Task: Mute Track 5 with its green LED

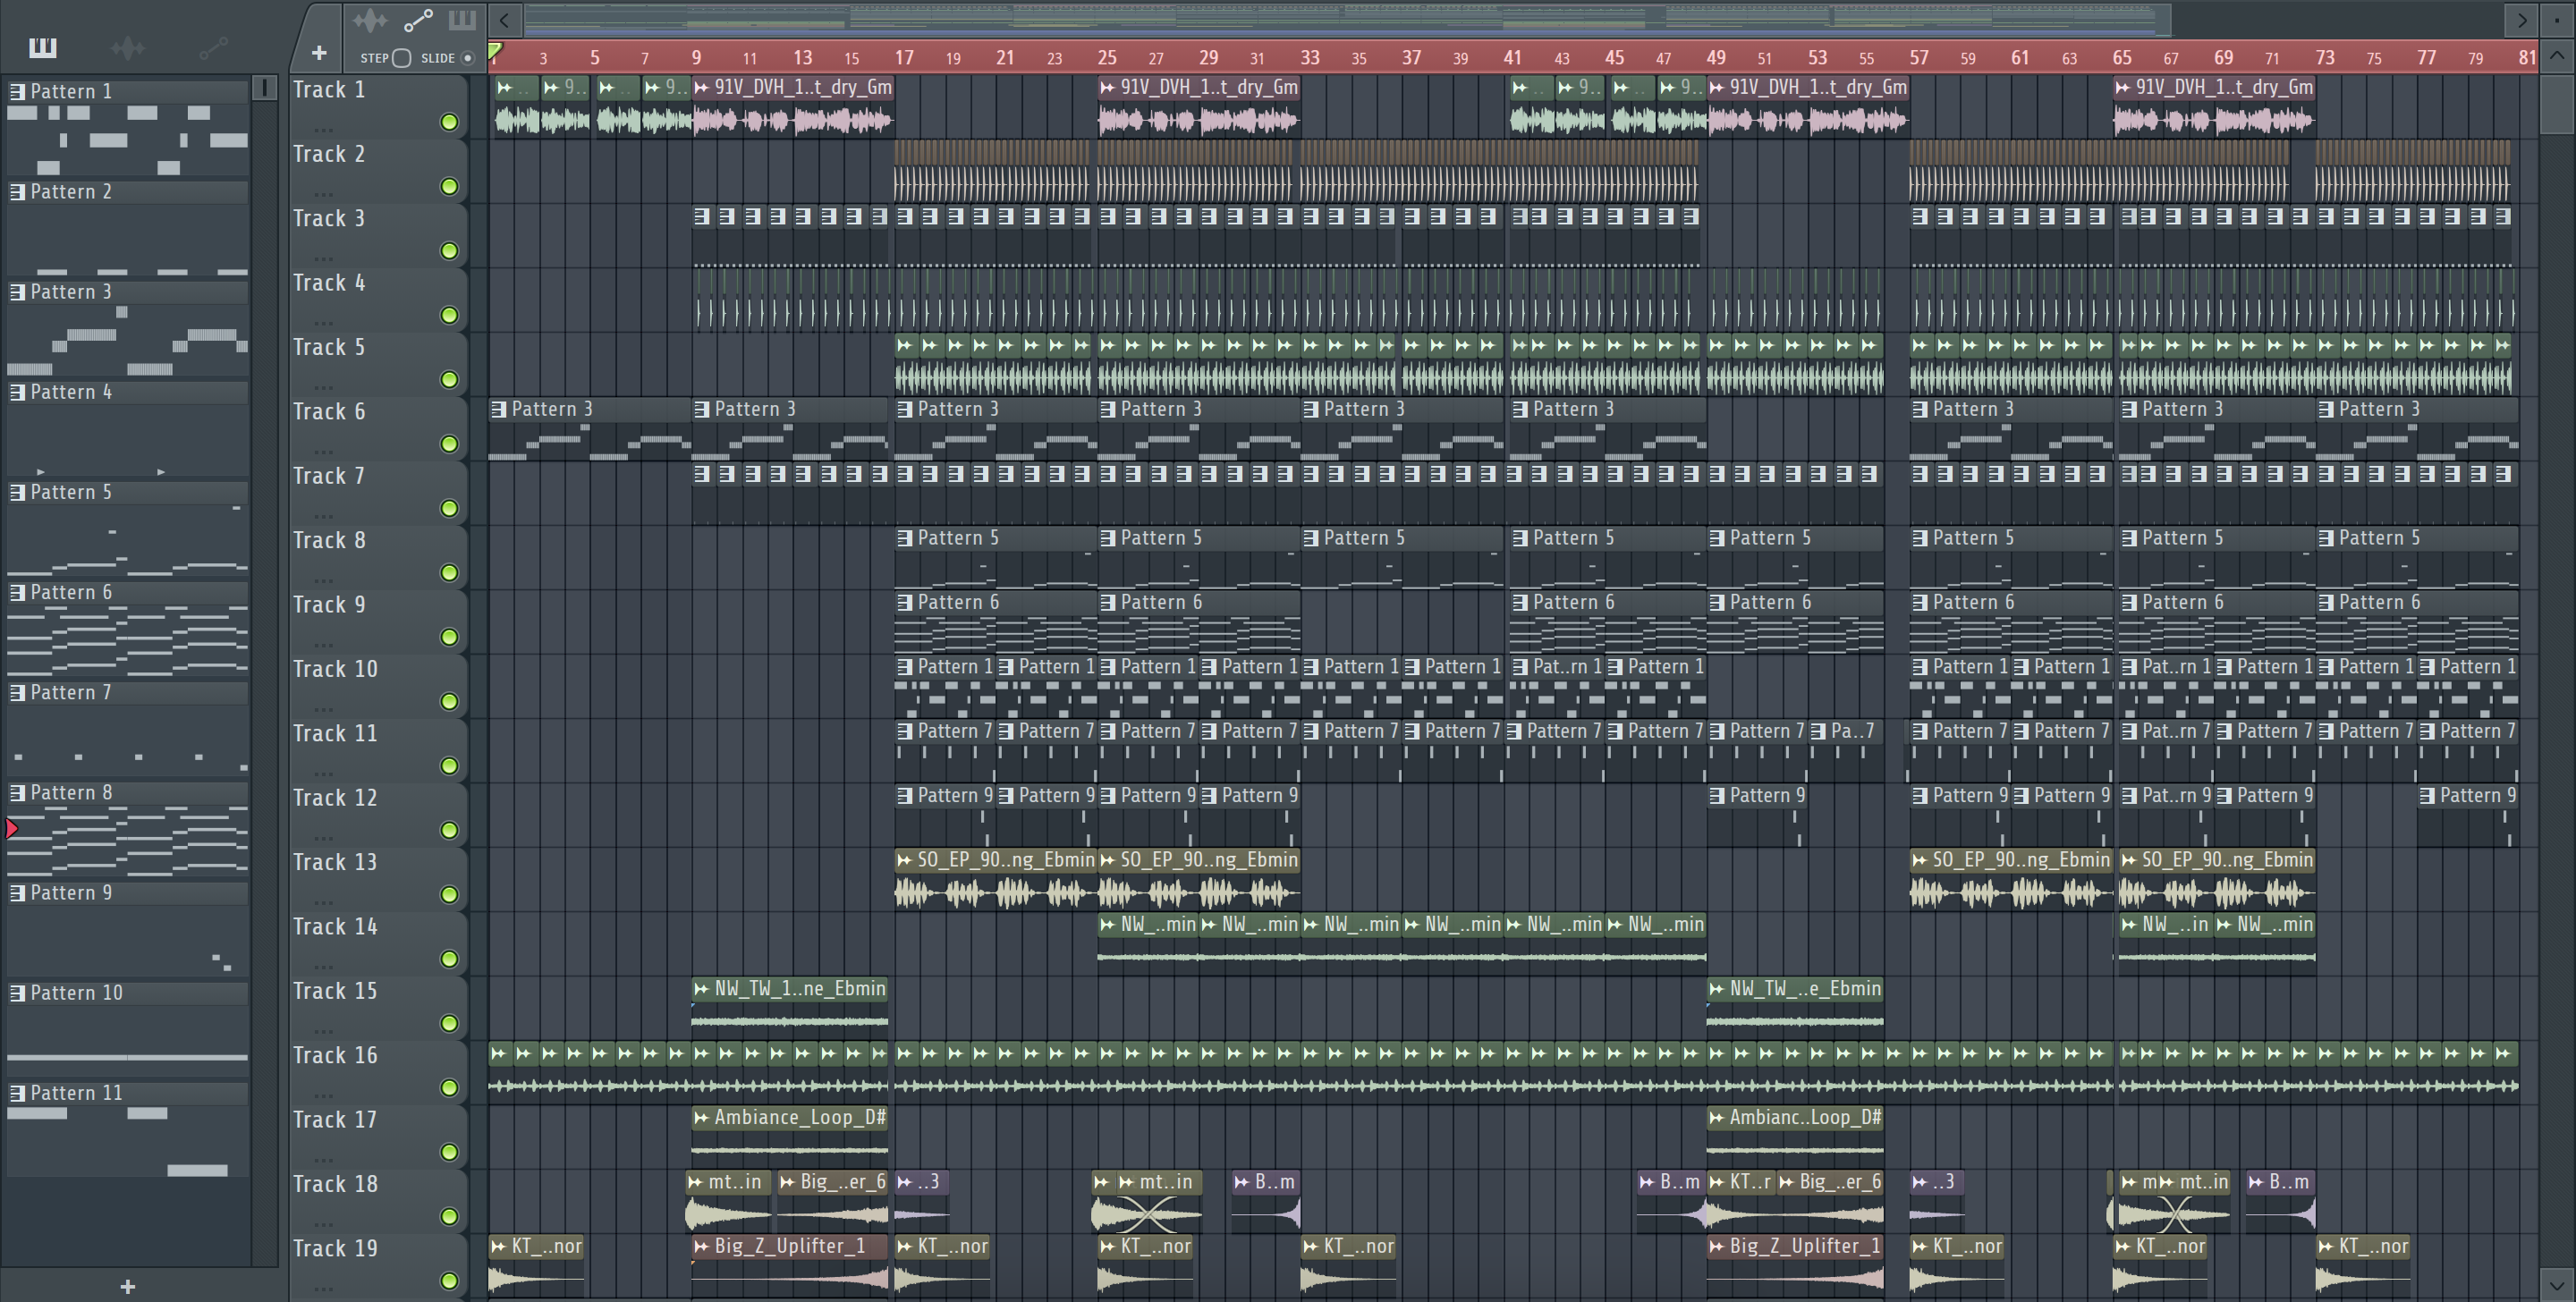Action: (x=450, y=380)
